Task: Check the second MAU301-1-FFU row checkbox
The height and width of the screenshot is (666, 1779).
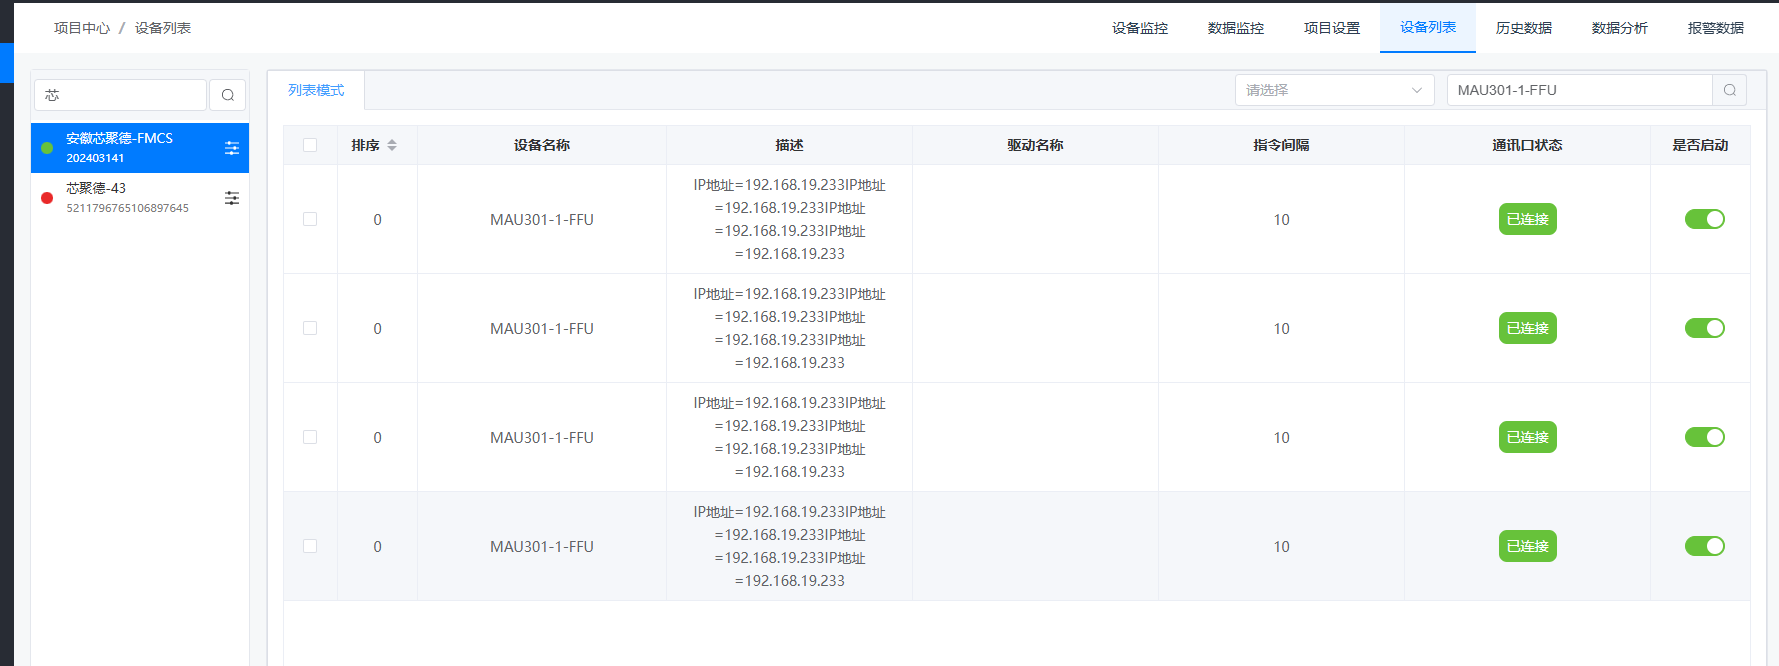Action: tap(310, 328)
